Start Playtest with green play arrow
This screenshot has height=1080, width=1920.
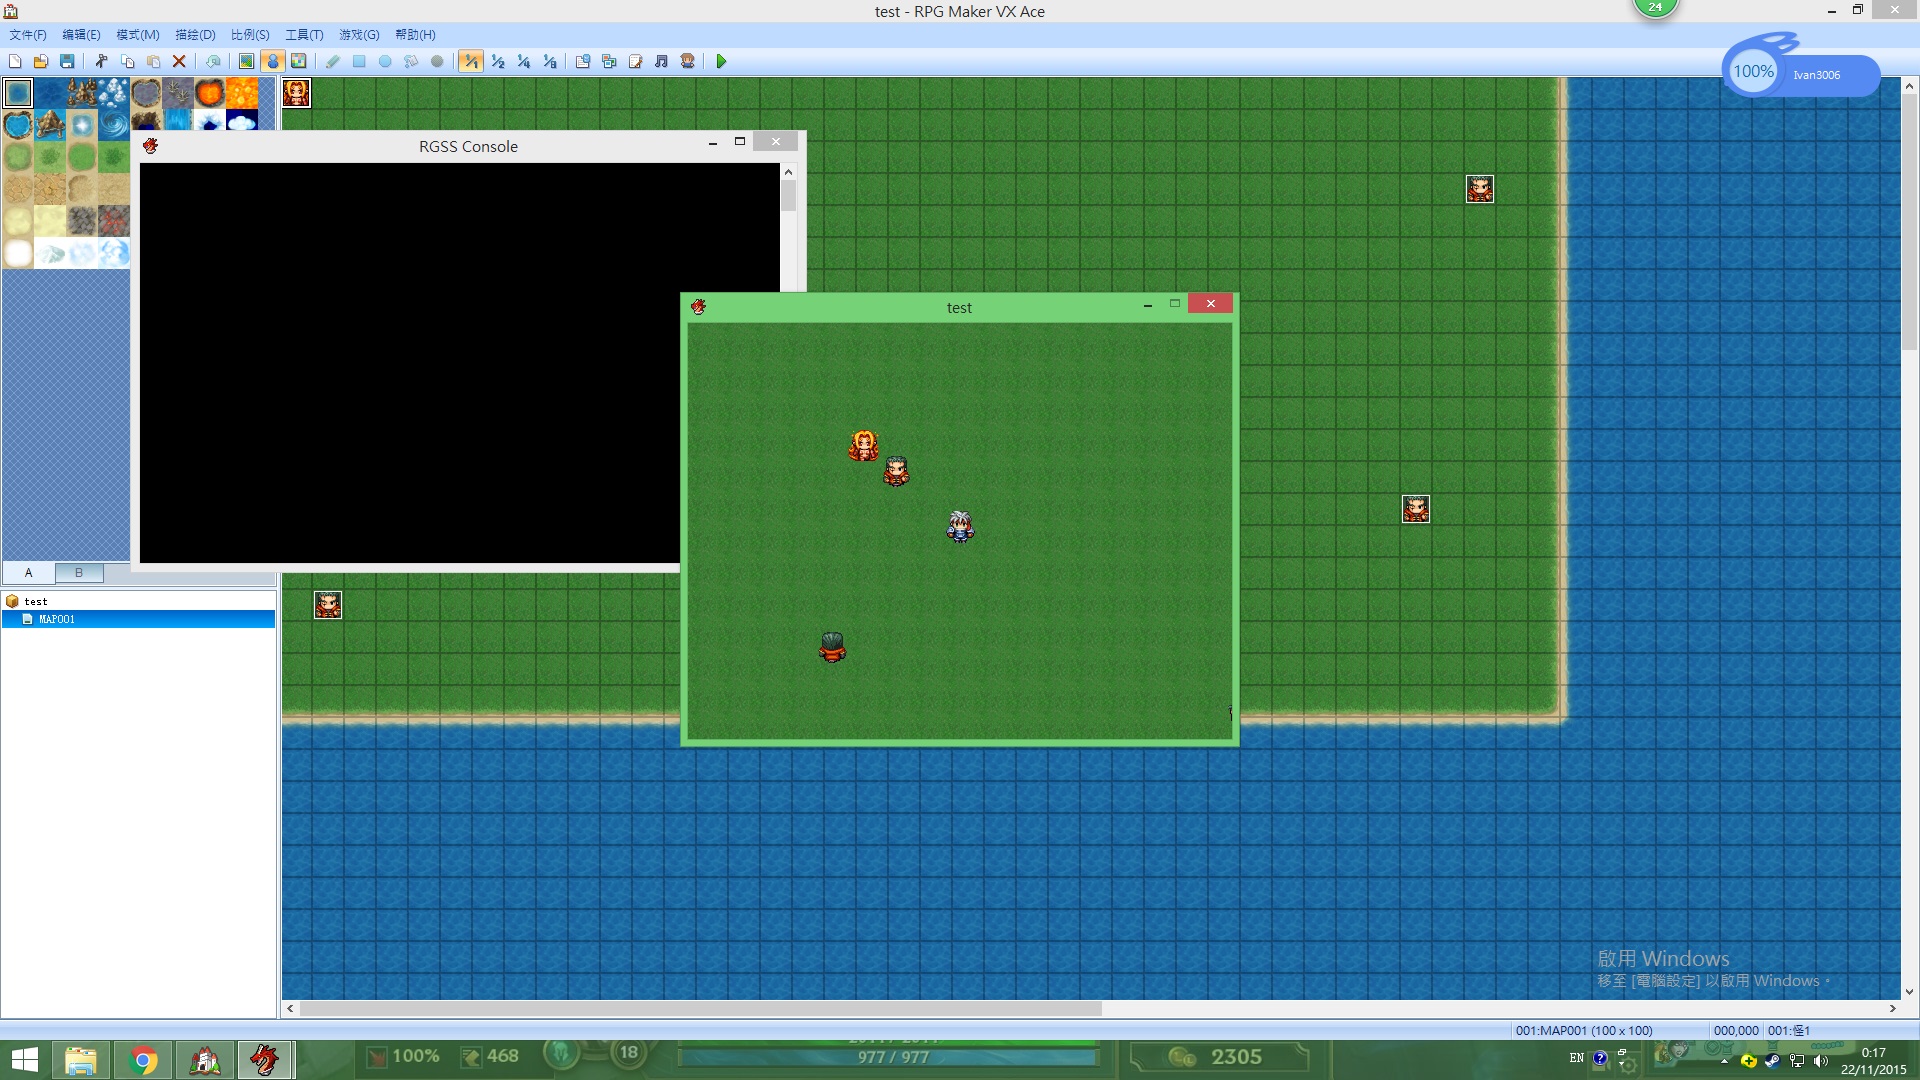[721, 62]
